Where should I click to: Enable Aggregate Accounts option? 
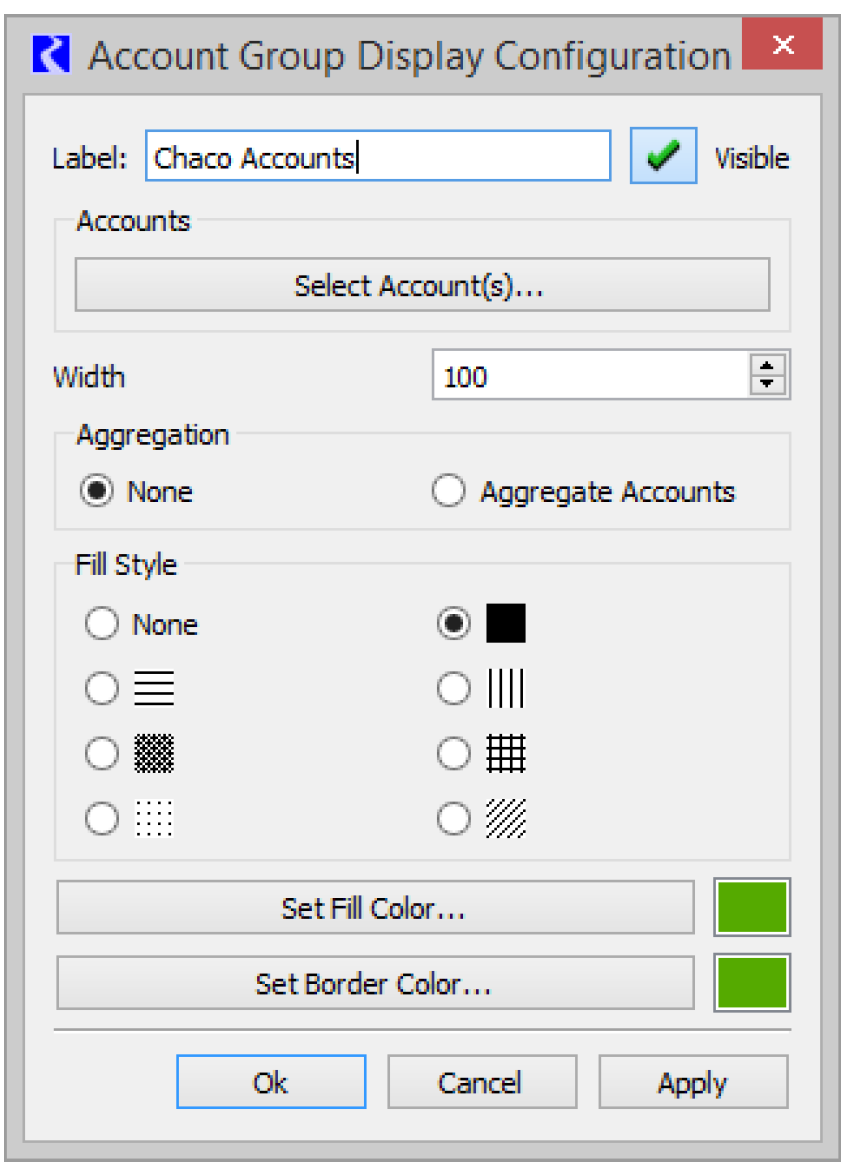tap(448, 492)
